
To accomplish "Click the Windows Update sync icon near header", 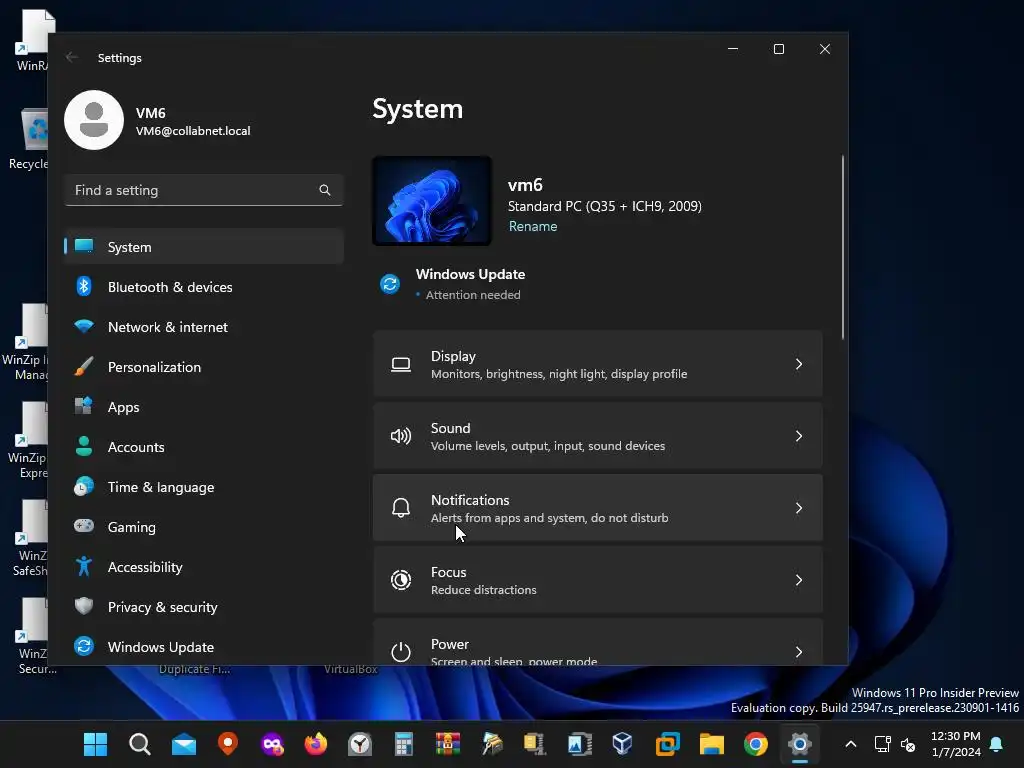I will click(x=390, y=284).
